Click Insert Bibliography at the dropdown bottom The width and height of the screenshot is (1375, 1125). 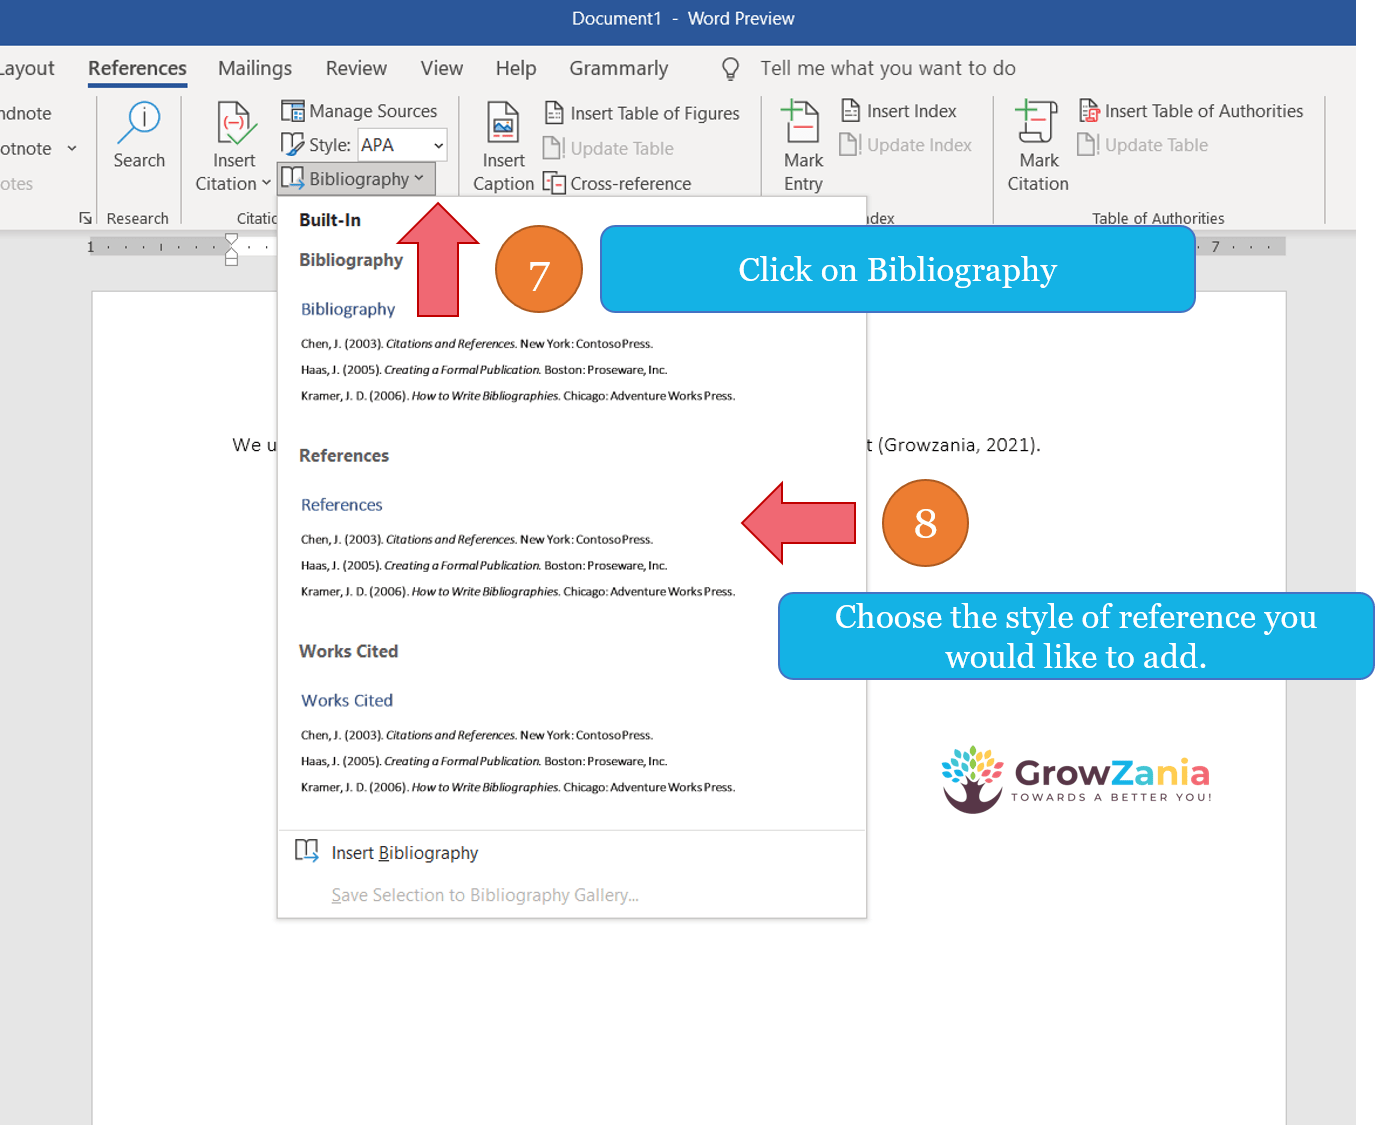click(x=404, y=852)
